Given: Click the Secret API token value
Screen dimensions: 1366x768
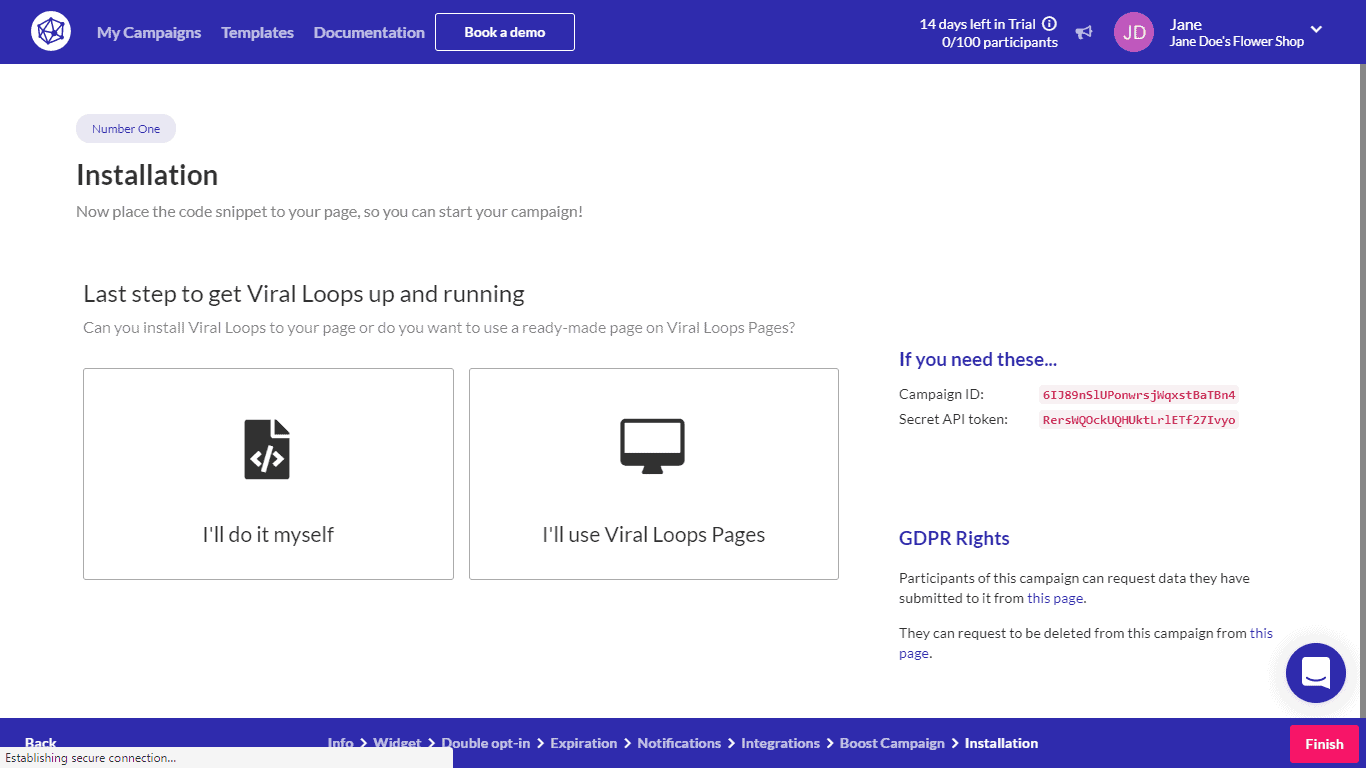Looking at the screenshot, I should (x=1139, y=420).
